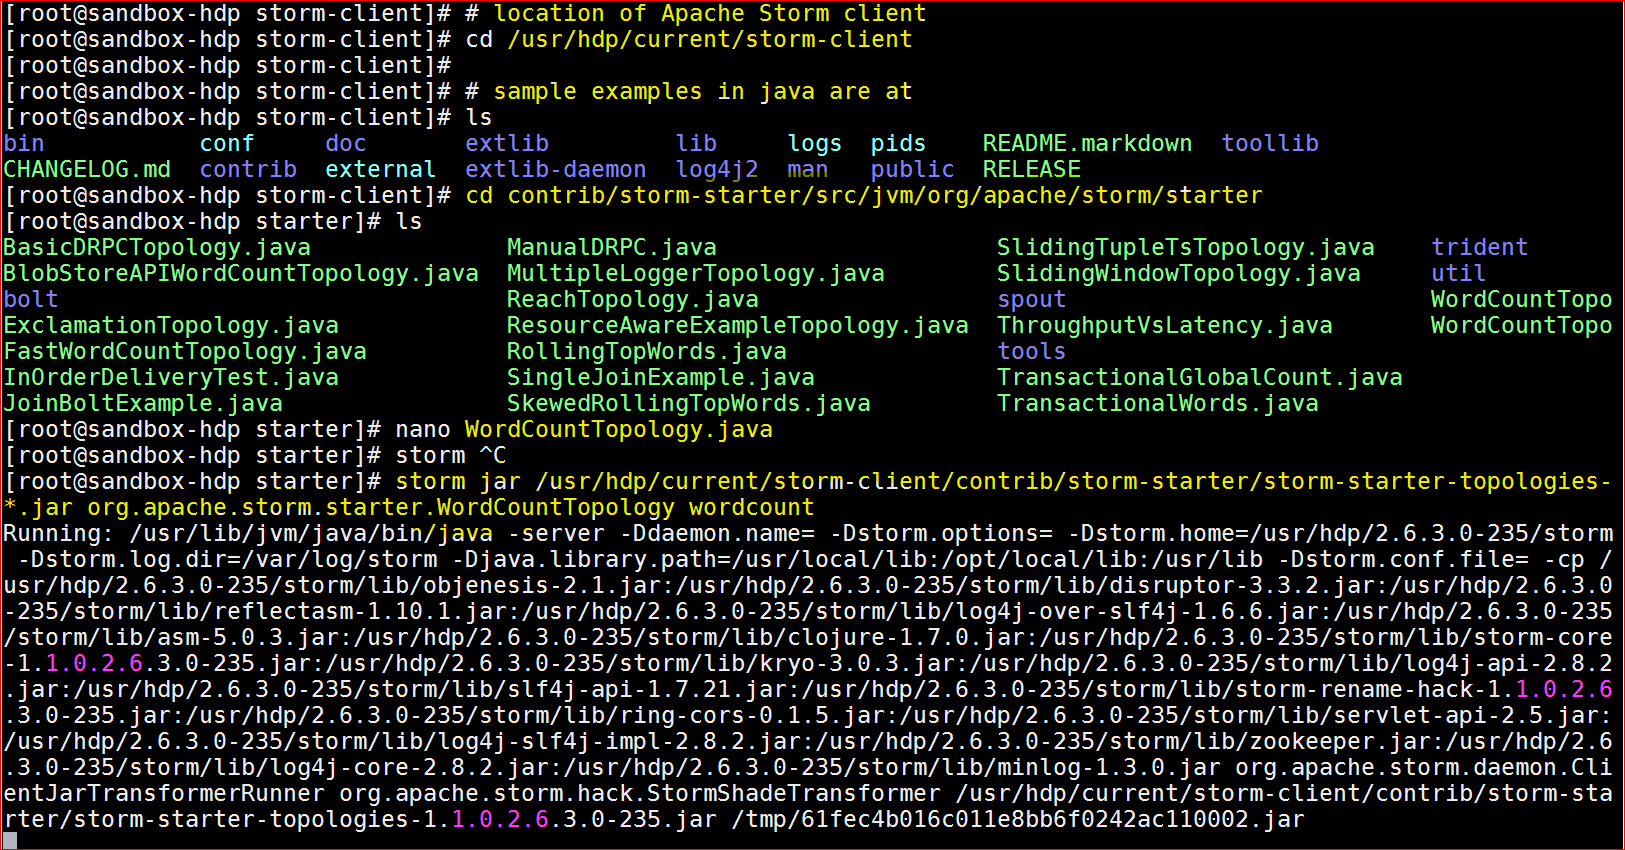
Task: Click the util directory entry
Action: click(x=1458, y=273)
